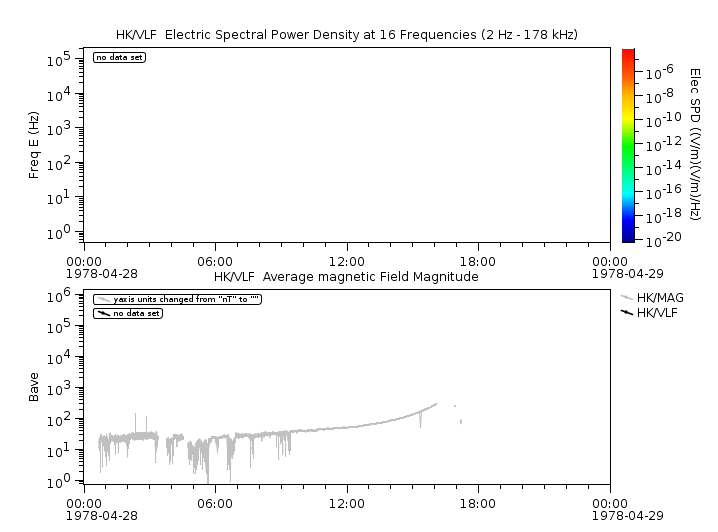718x532 pixels.
Task: Select the "Bave" y-axis label
Action: pos(34,387)
